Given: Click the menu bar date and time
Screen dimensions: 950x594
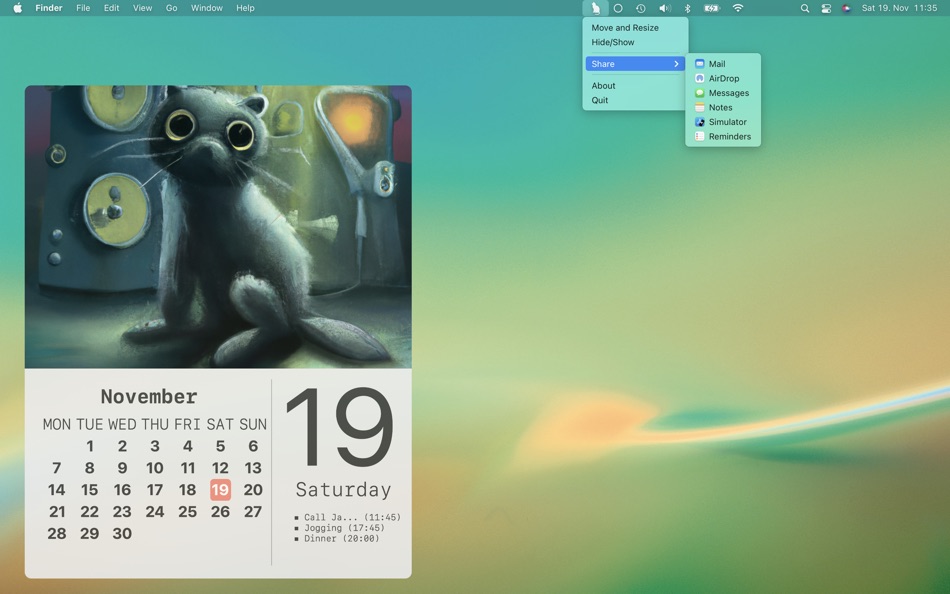Looking at the screenshot, I should [899, 8].
